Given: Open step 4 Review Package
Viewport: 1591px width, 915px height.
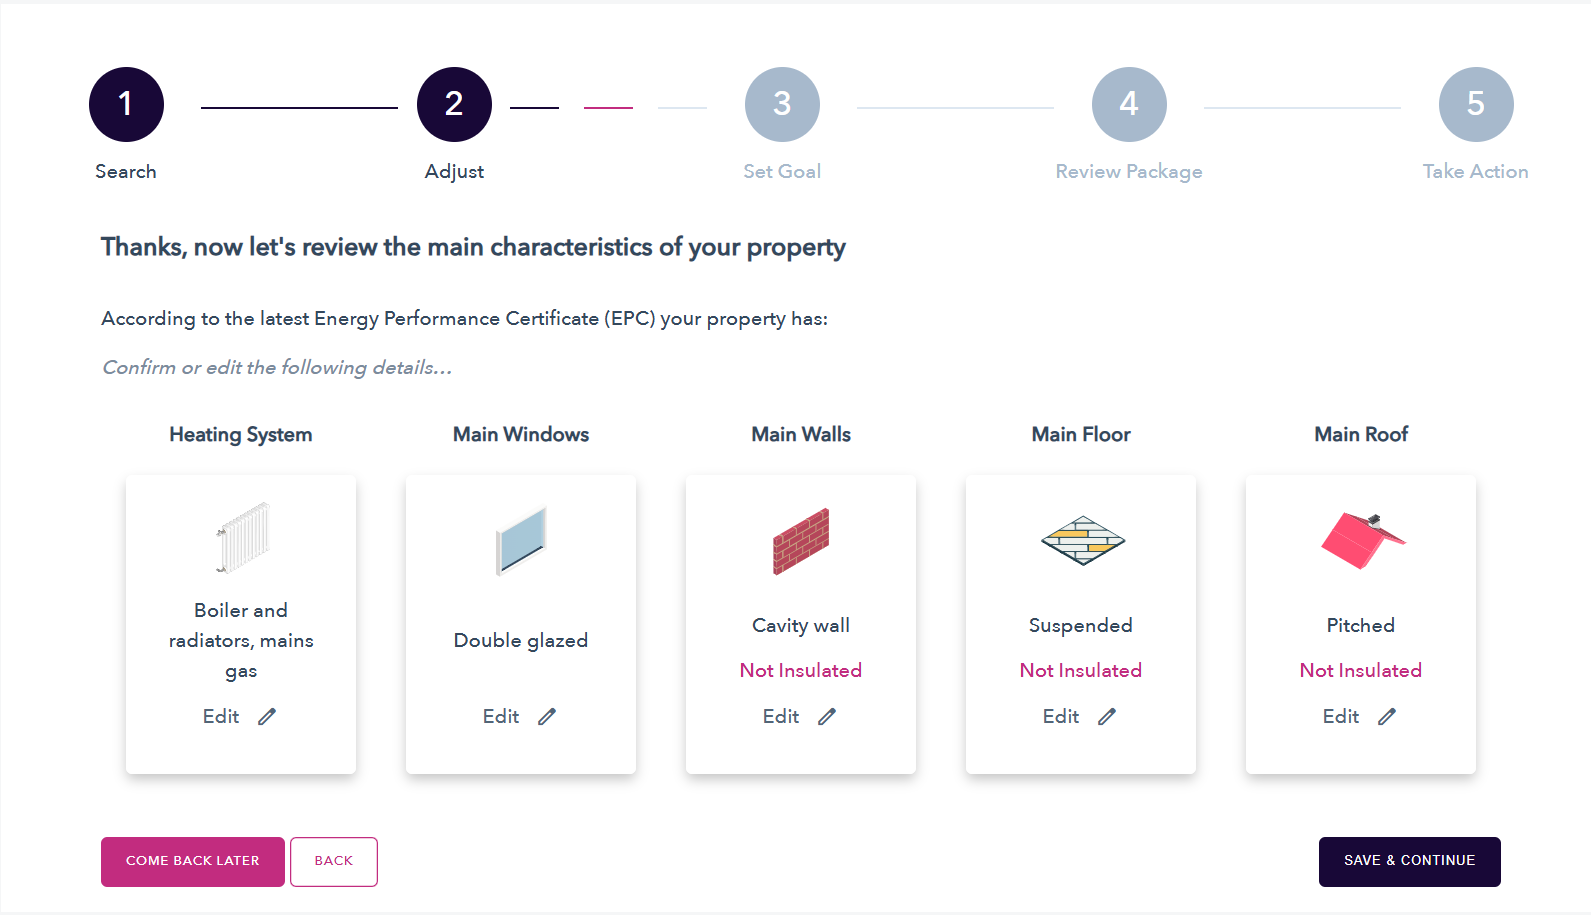Looking at the screenshot, I should [1129, 104].
